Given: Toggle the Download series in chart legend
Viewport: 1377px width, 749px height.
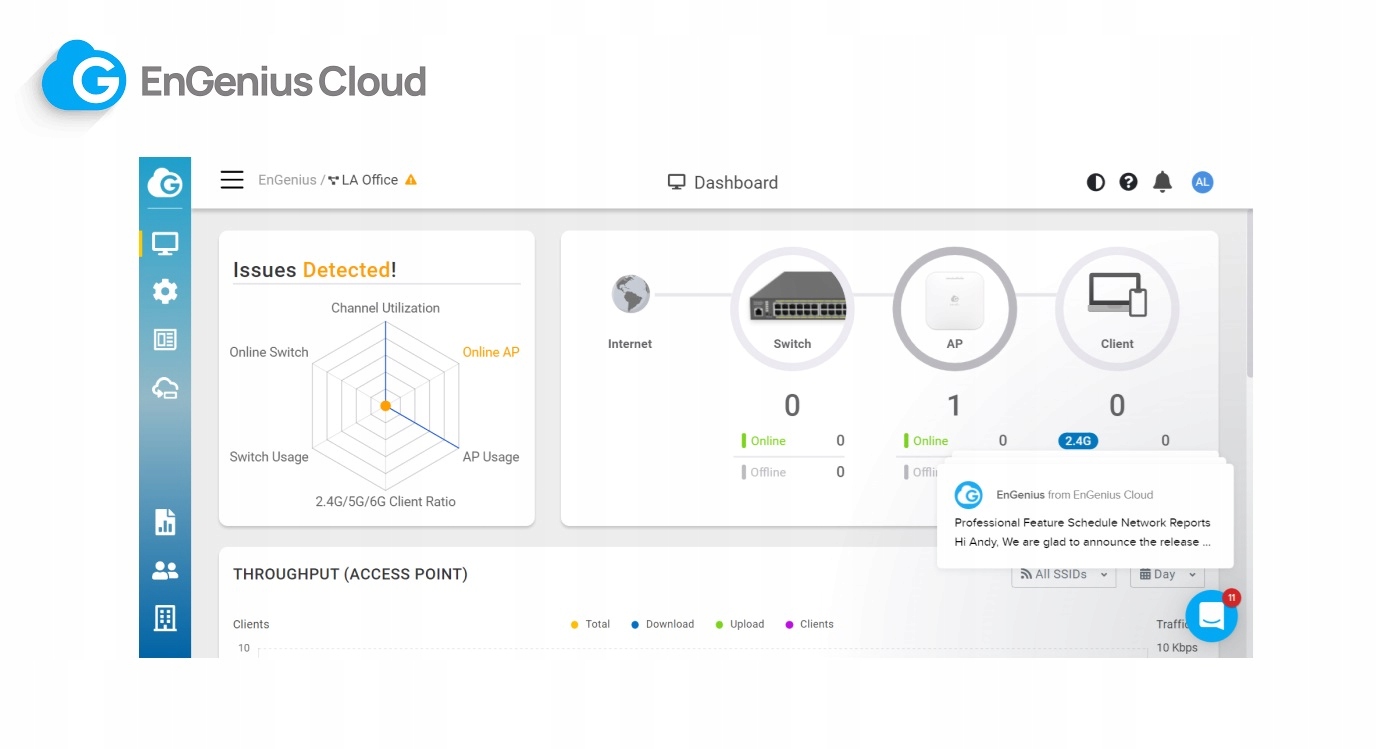Looking at the screenshot, I should [663, 624].
